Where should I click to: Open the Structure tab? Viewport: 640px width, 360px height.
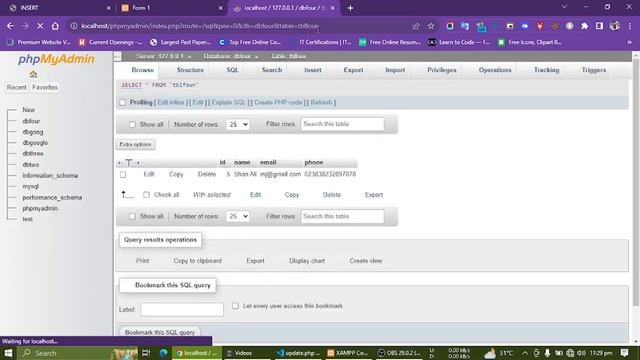(x=190, y=70)
